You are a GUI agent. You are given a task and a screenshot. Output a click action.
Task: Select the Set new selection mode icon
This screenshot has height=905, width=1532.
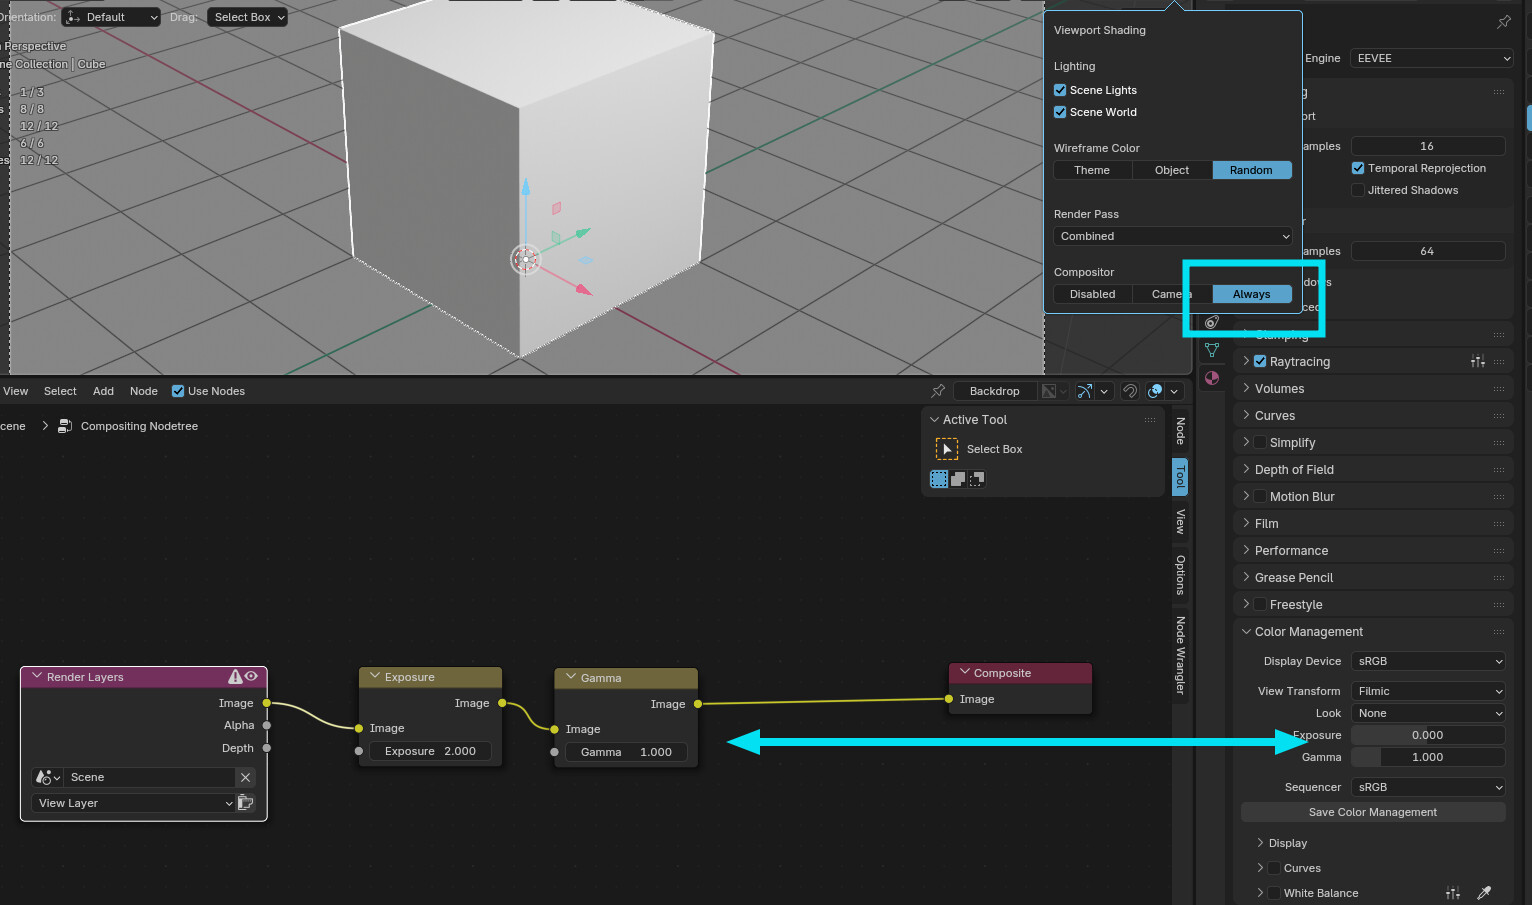939,479
